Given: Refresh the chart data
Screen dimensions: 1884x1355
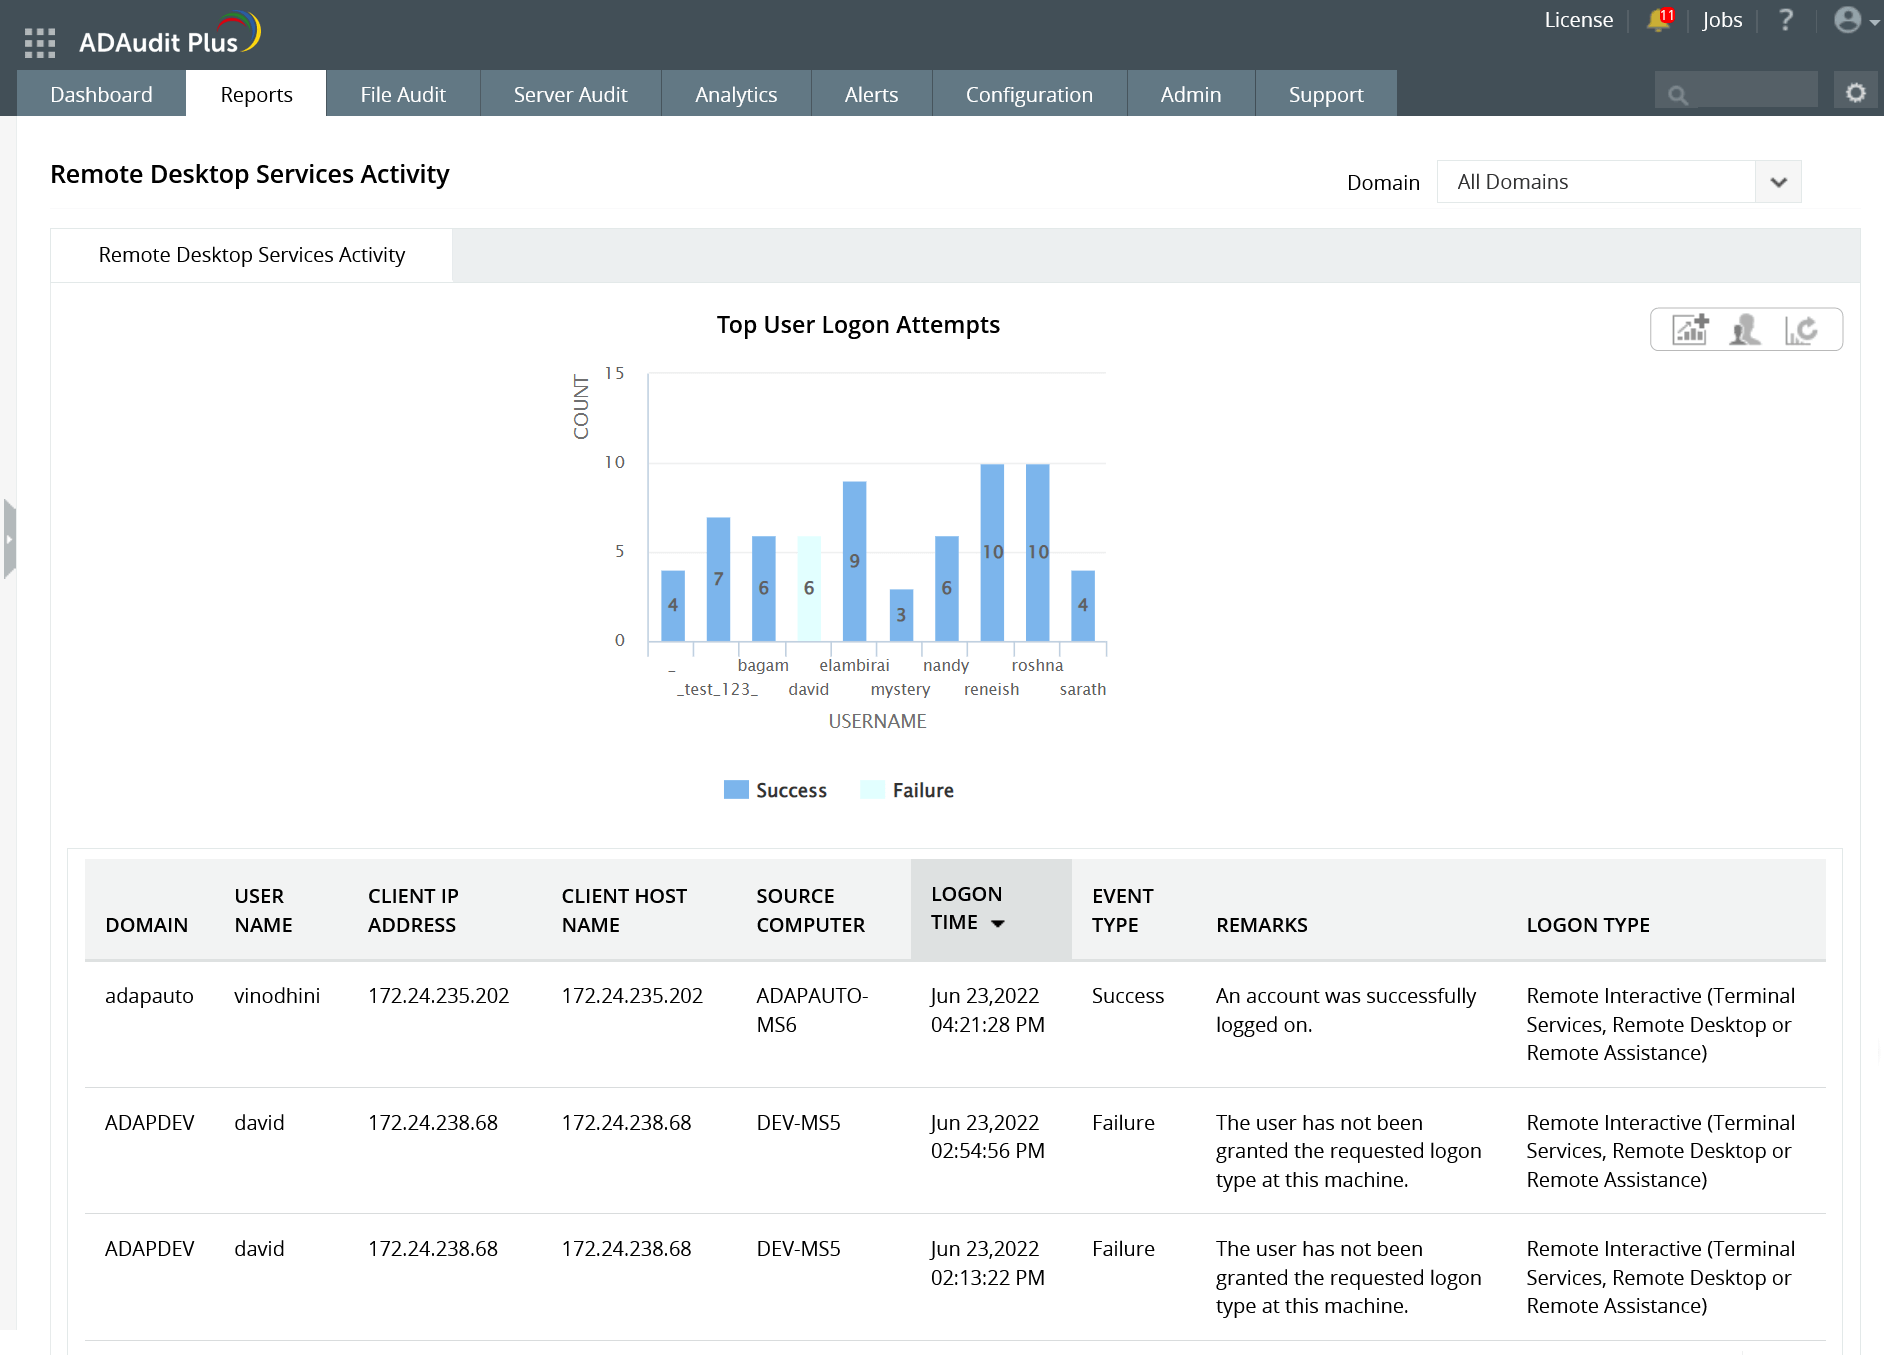Looking at the screenshot, I should [x=1804, y=329].
